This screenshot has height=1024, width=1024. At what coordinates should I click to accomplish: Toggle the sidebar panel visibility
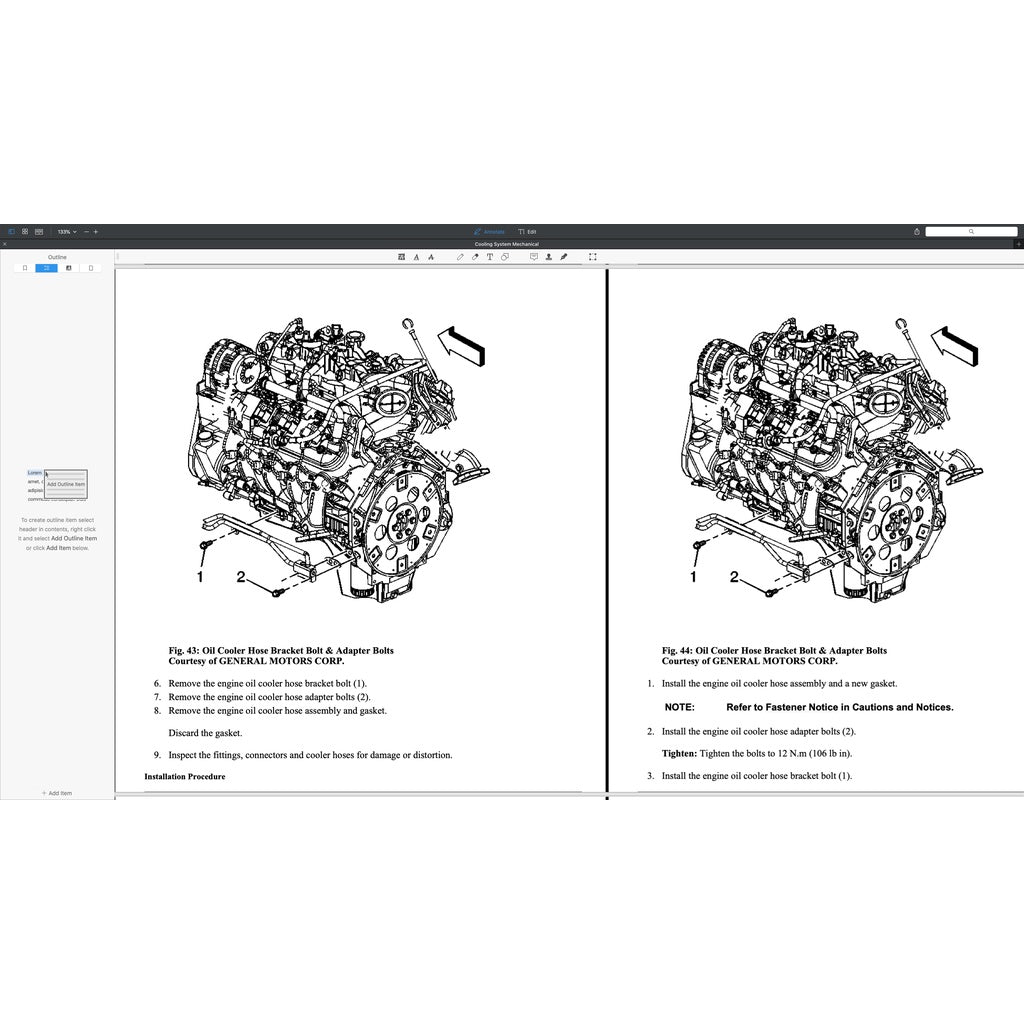(x=11, y=231)
